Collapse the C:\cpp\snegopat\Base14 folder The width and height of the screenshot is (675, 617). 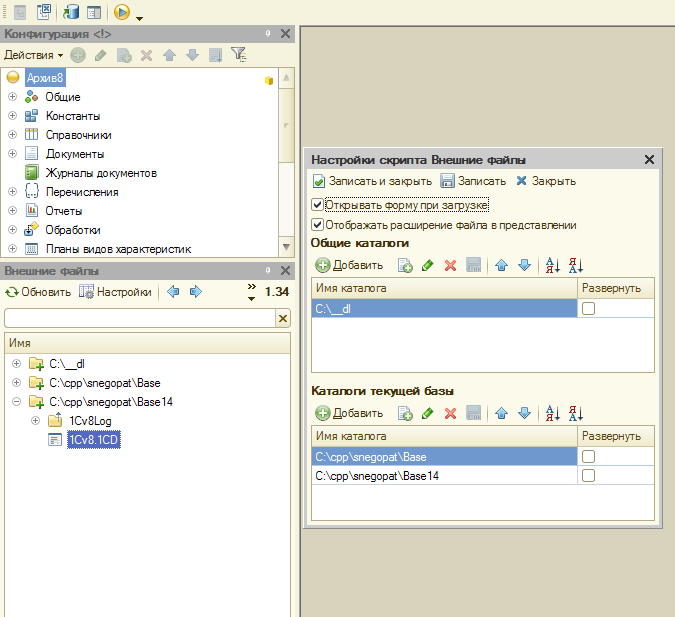click(16, 402)
